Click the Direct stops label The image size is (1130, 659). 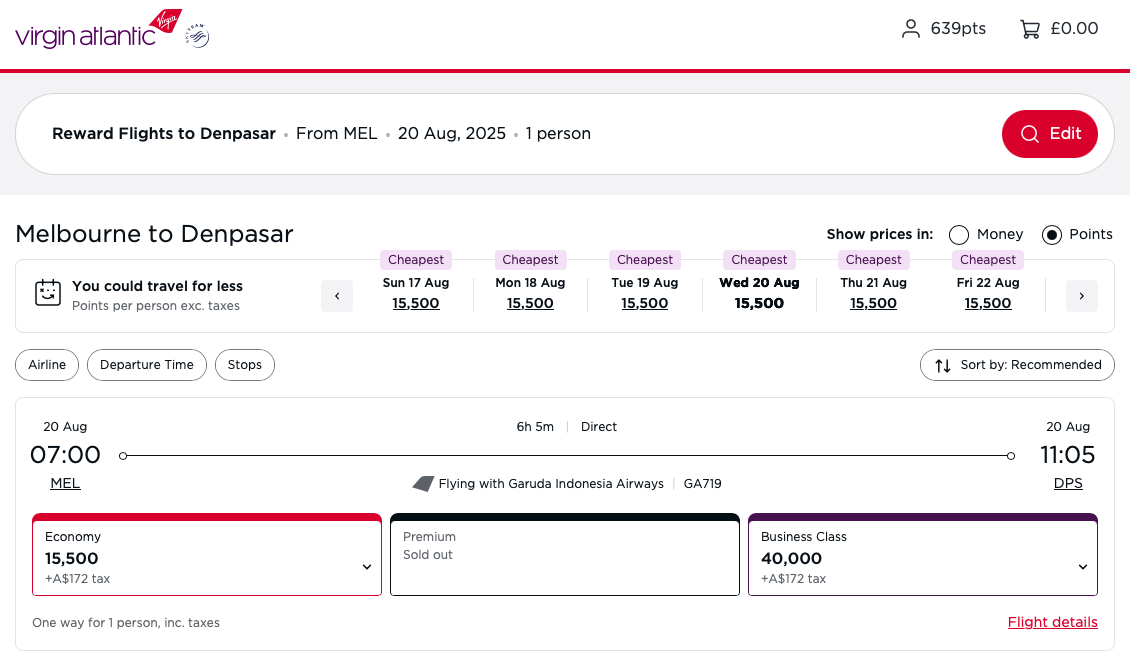599,427
